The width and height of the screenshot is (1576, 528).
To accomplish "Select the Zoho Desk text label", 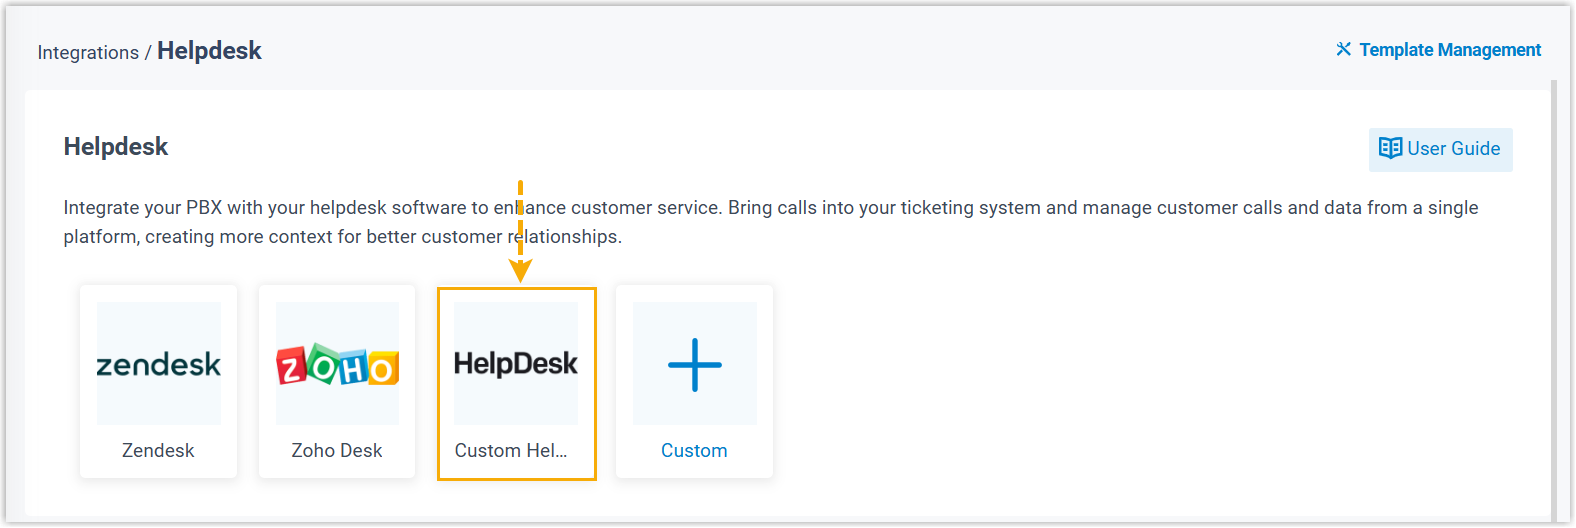I will 337,451.
